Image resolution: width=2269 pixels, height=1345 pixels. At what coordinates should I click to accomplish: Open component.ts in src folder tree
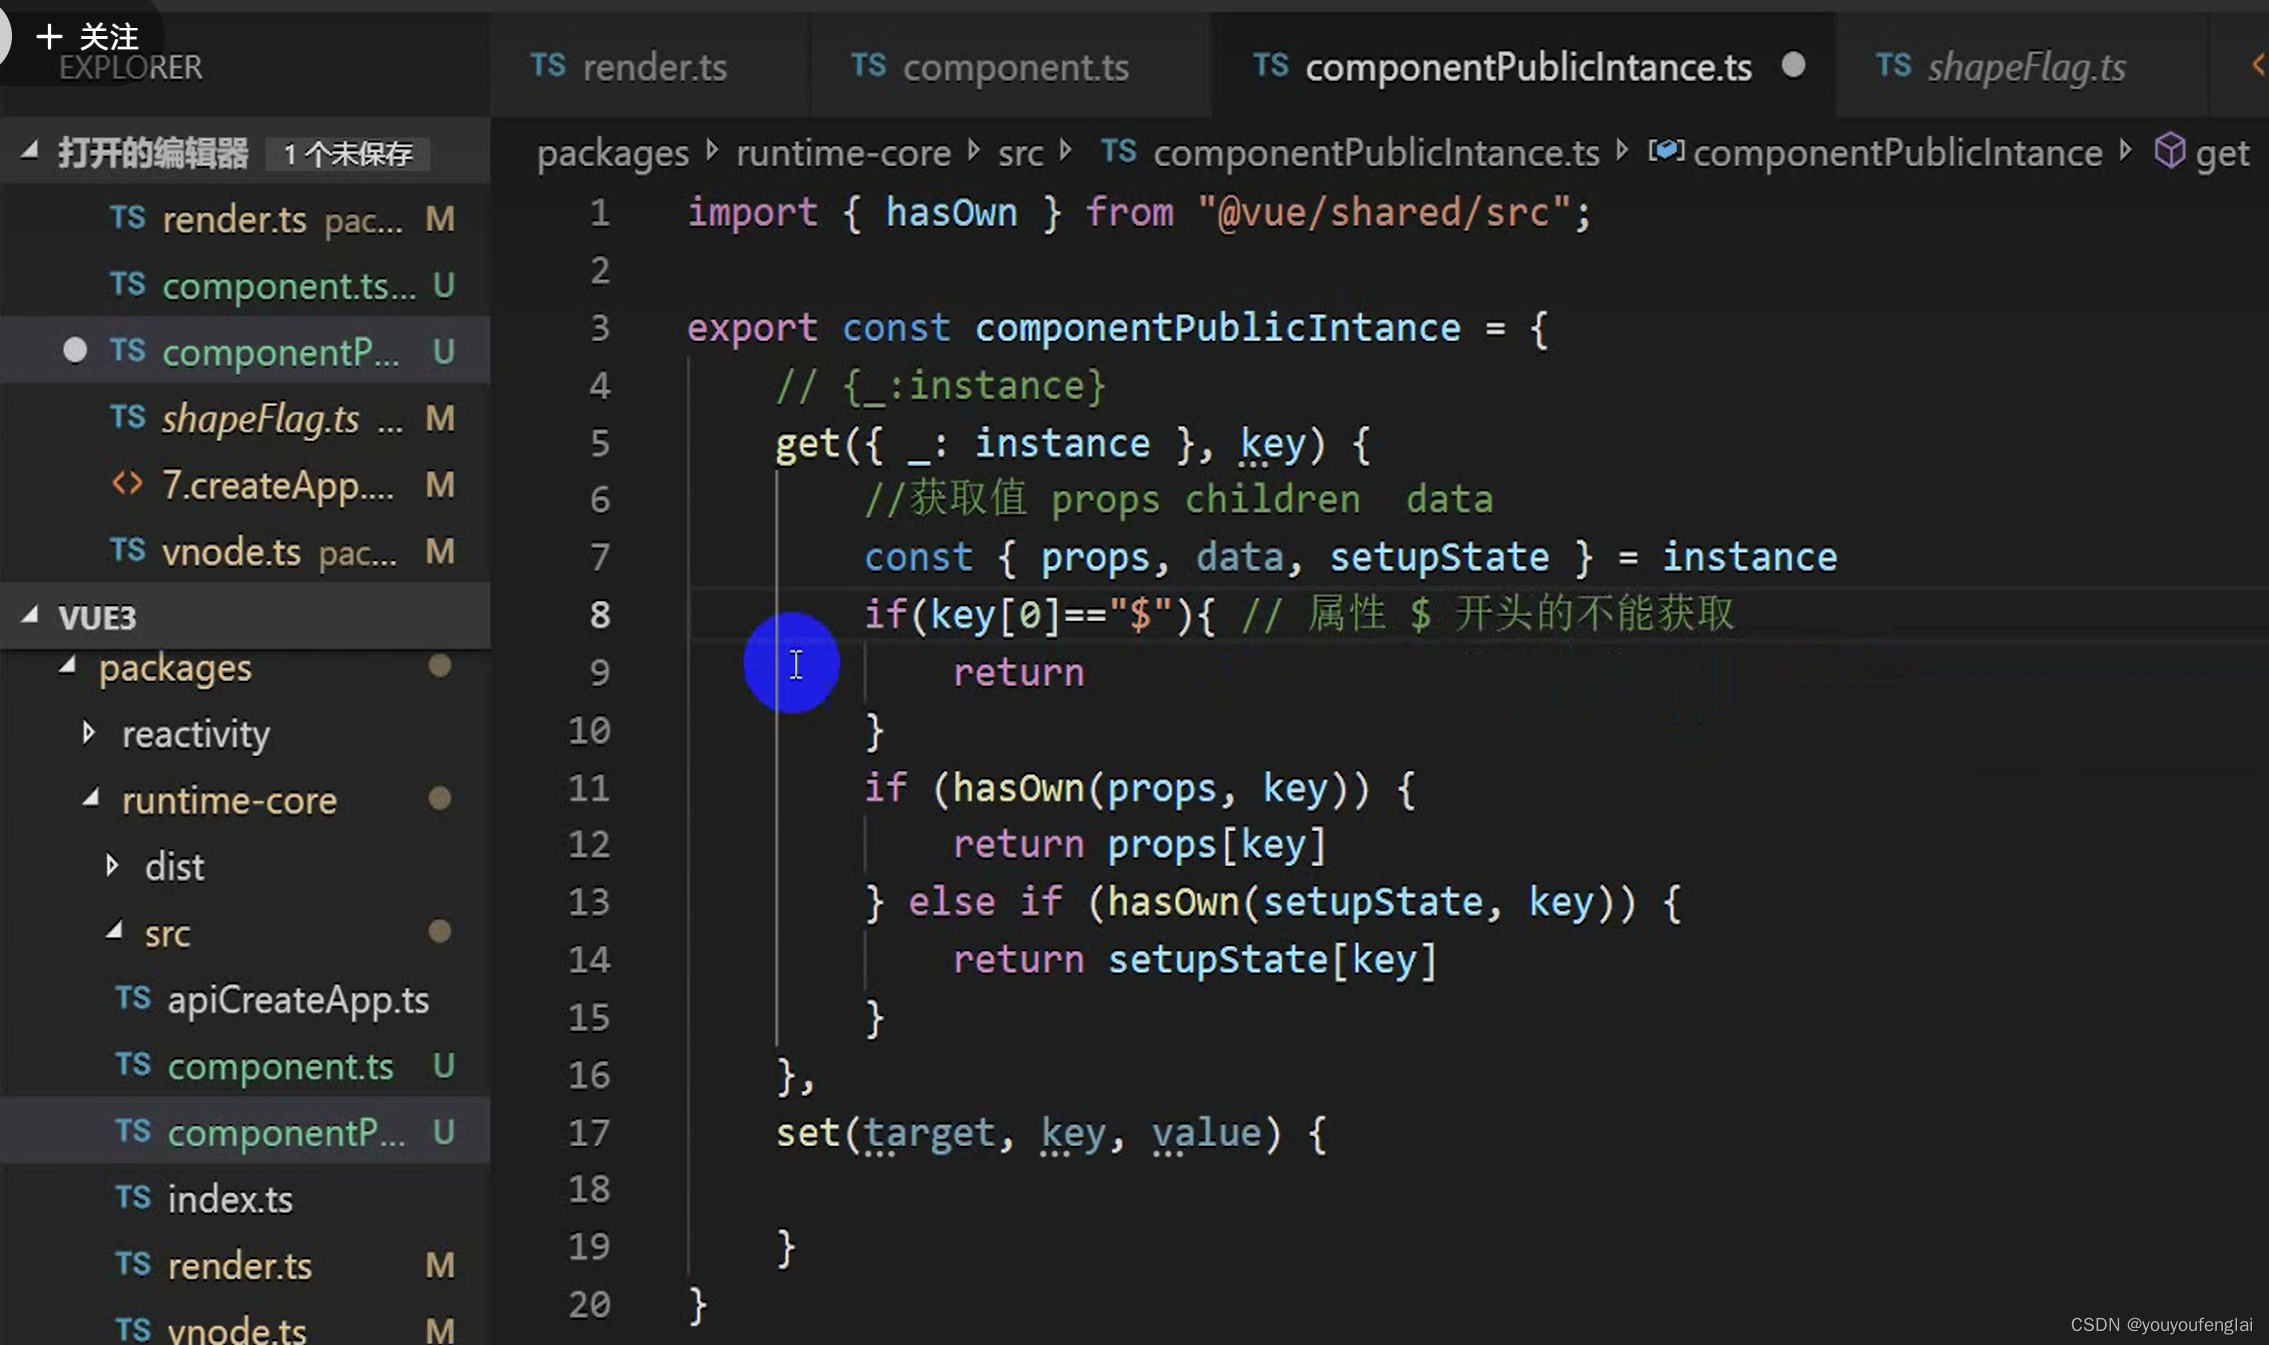click(x=245, y=1066)
